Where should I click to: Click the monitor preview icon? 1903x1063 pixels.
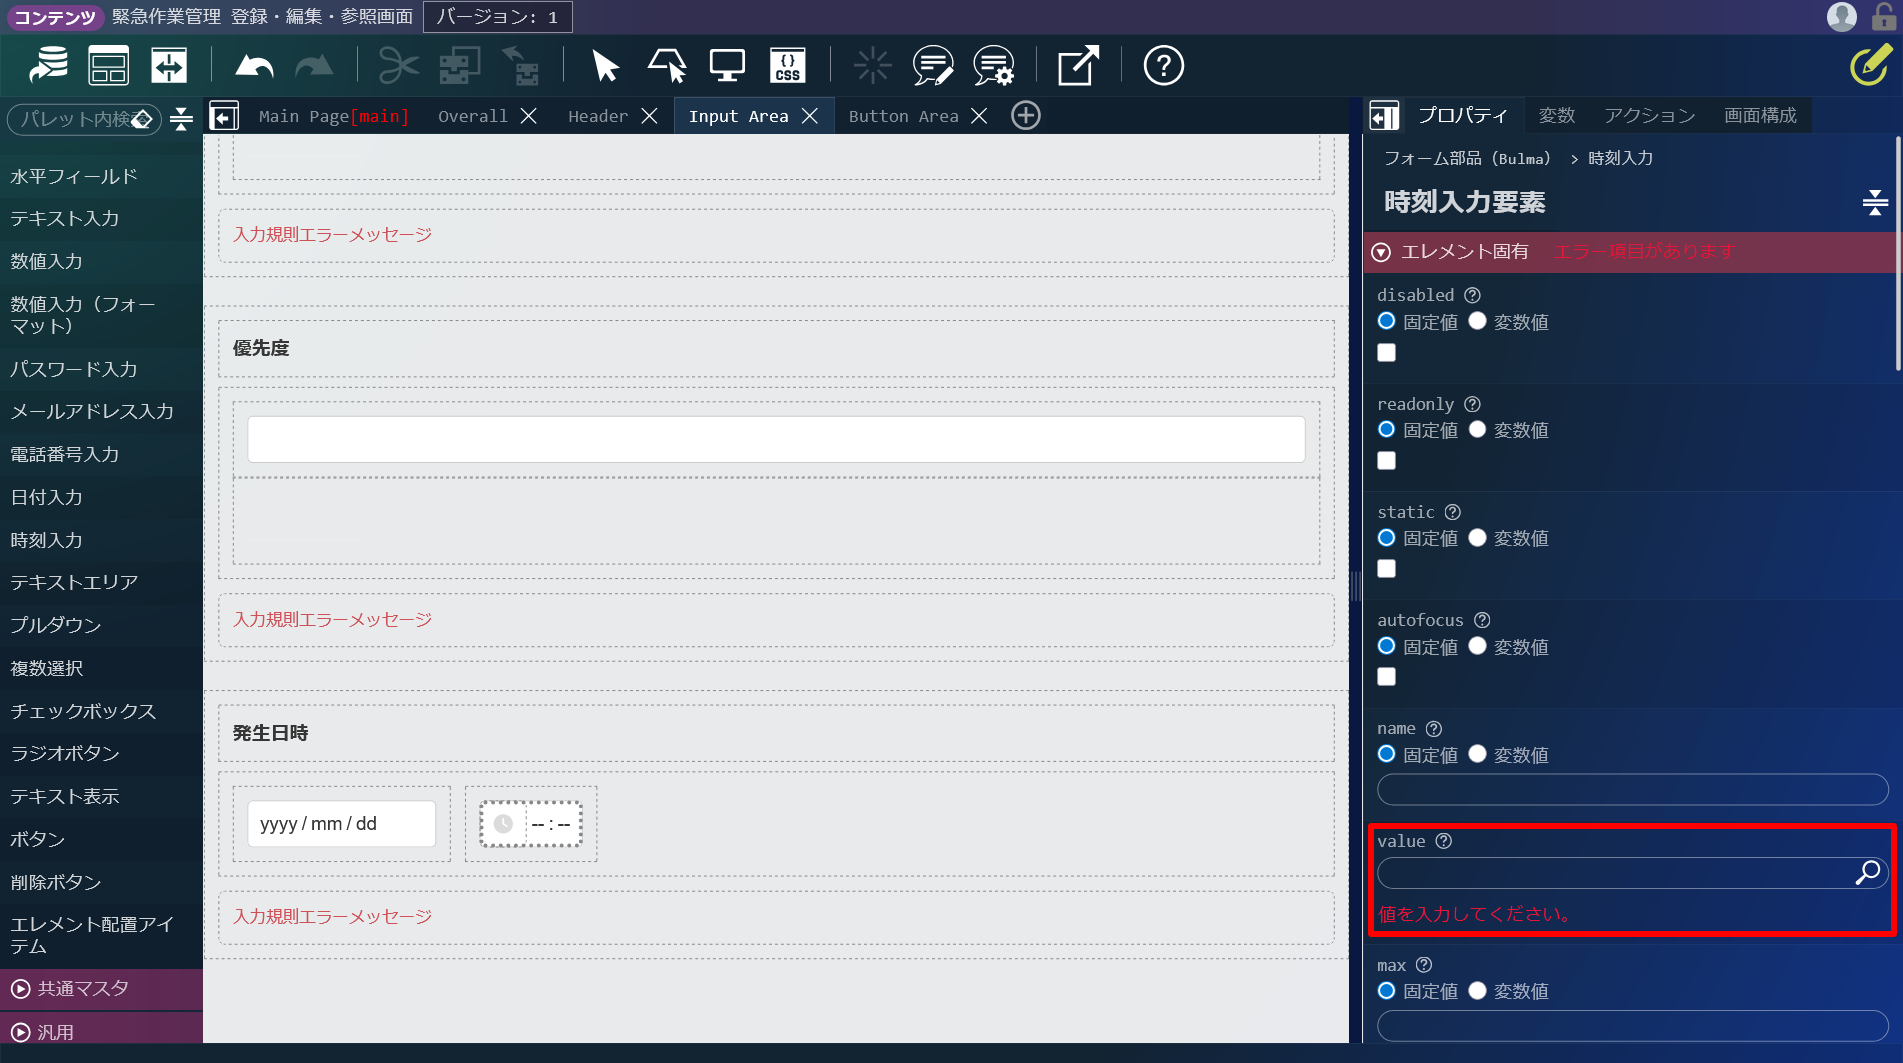[x=727, y=67]
